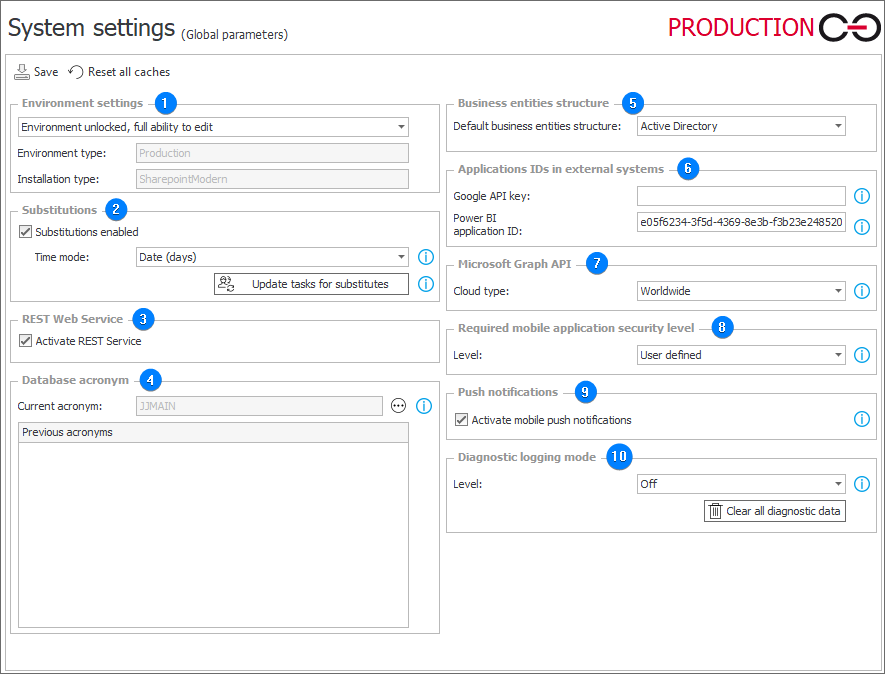The image size is (885, 674).
Task: Click the Google API key input field
Action: [x=741, y=196]
